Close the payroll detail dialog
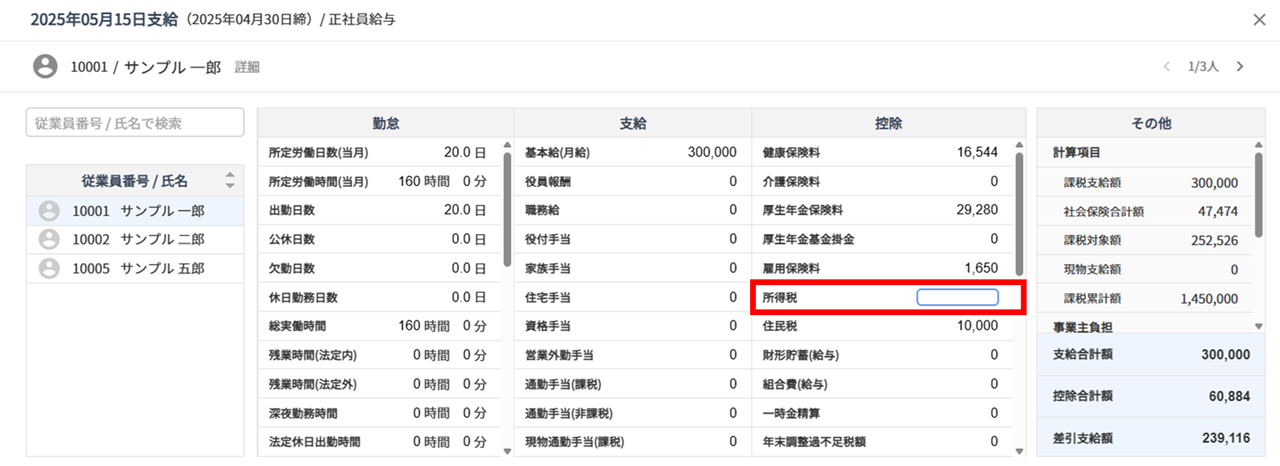1280x466 pixels. click(1258, 19)
